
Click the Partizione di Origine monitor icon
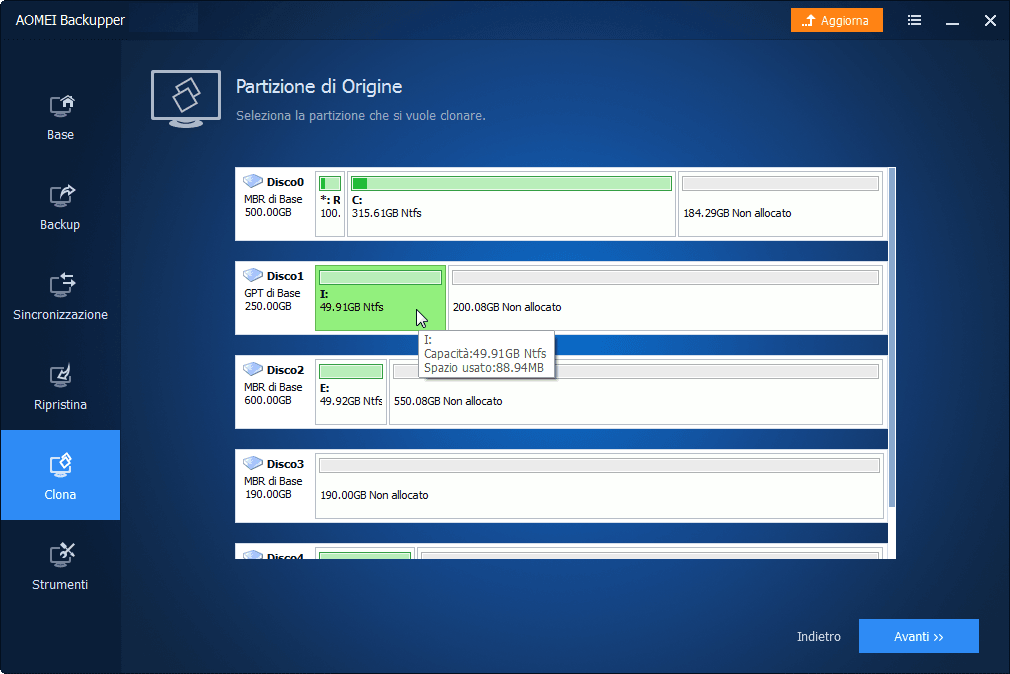pos(186,99)
